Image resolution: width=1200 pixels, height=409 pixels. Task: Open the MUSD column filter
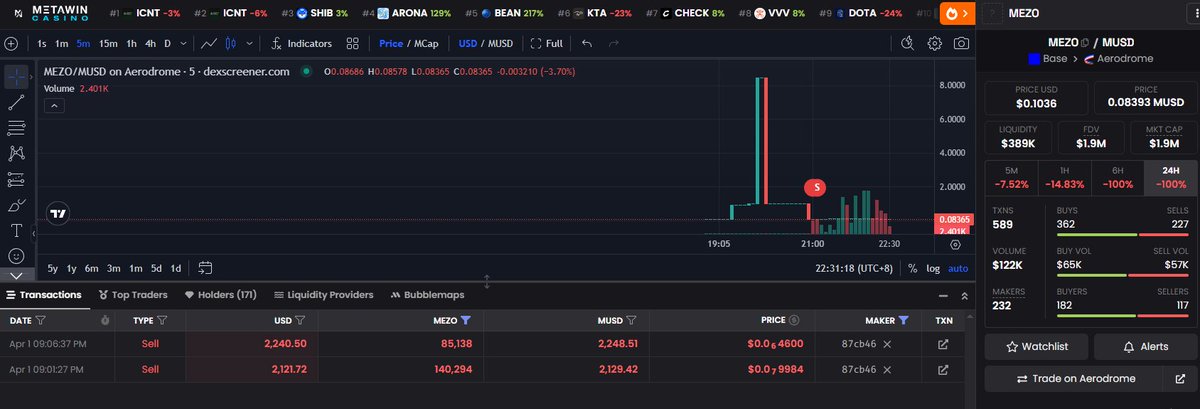tap(632, 321)
